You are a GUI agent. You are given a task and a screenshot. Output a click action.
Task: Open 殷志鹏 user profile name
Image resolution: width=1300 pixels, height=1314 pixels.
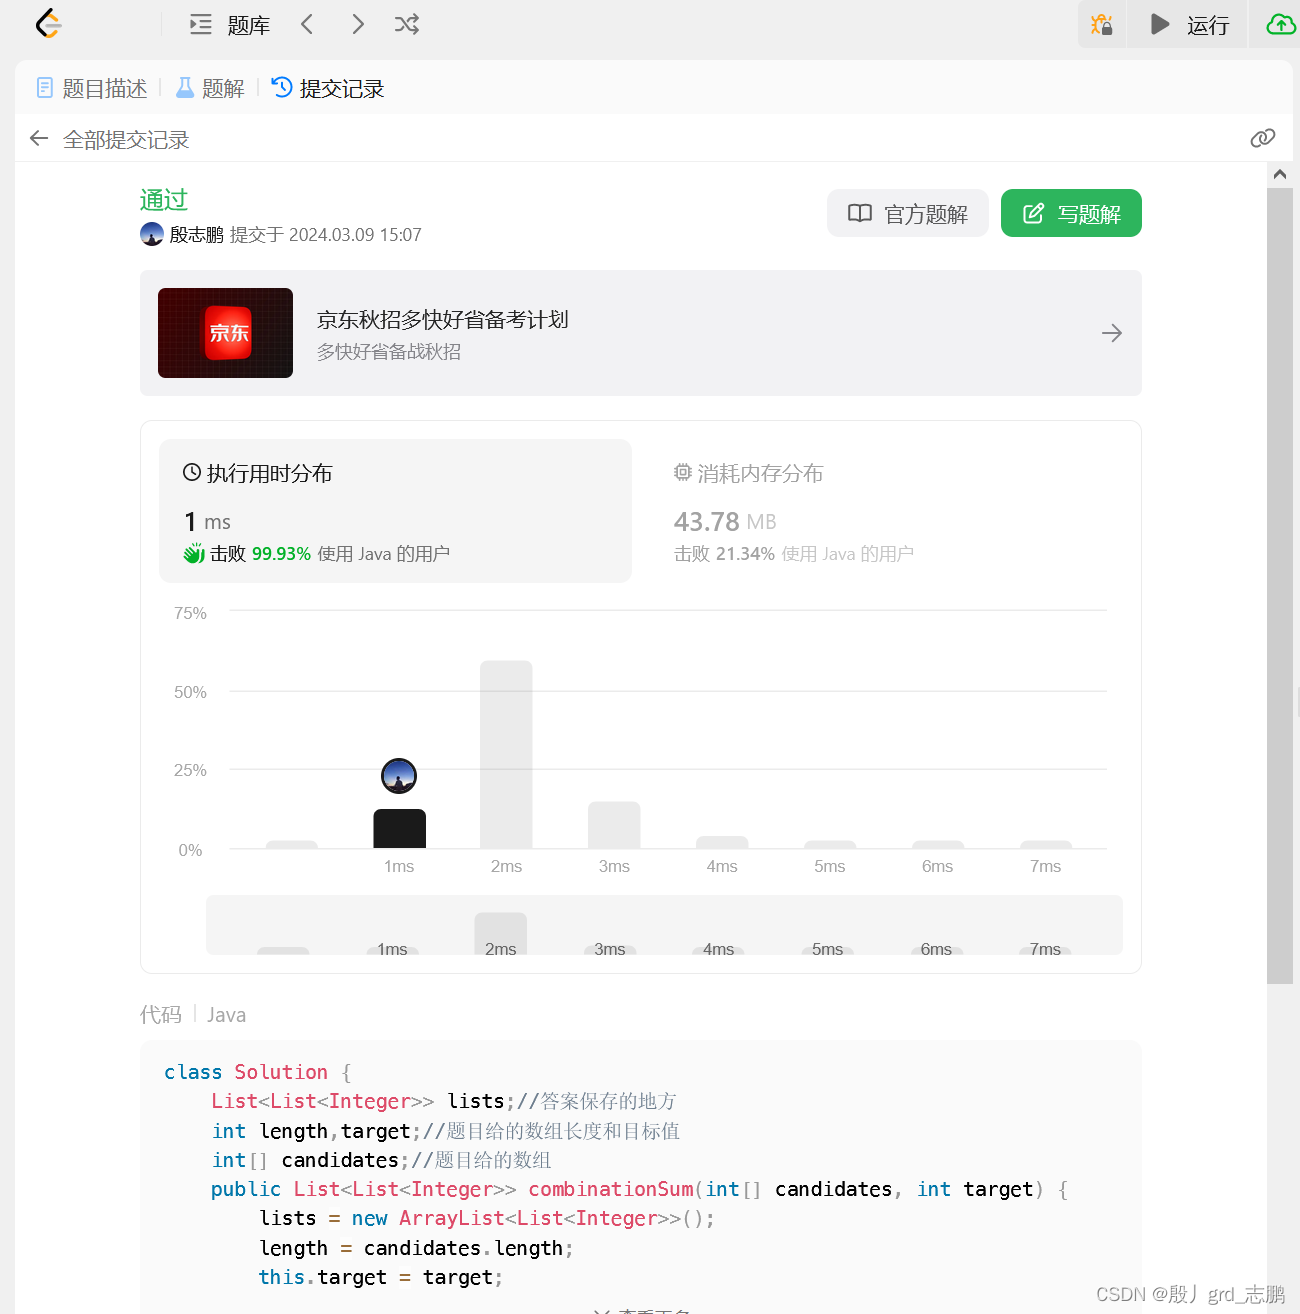196,234
